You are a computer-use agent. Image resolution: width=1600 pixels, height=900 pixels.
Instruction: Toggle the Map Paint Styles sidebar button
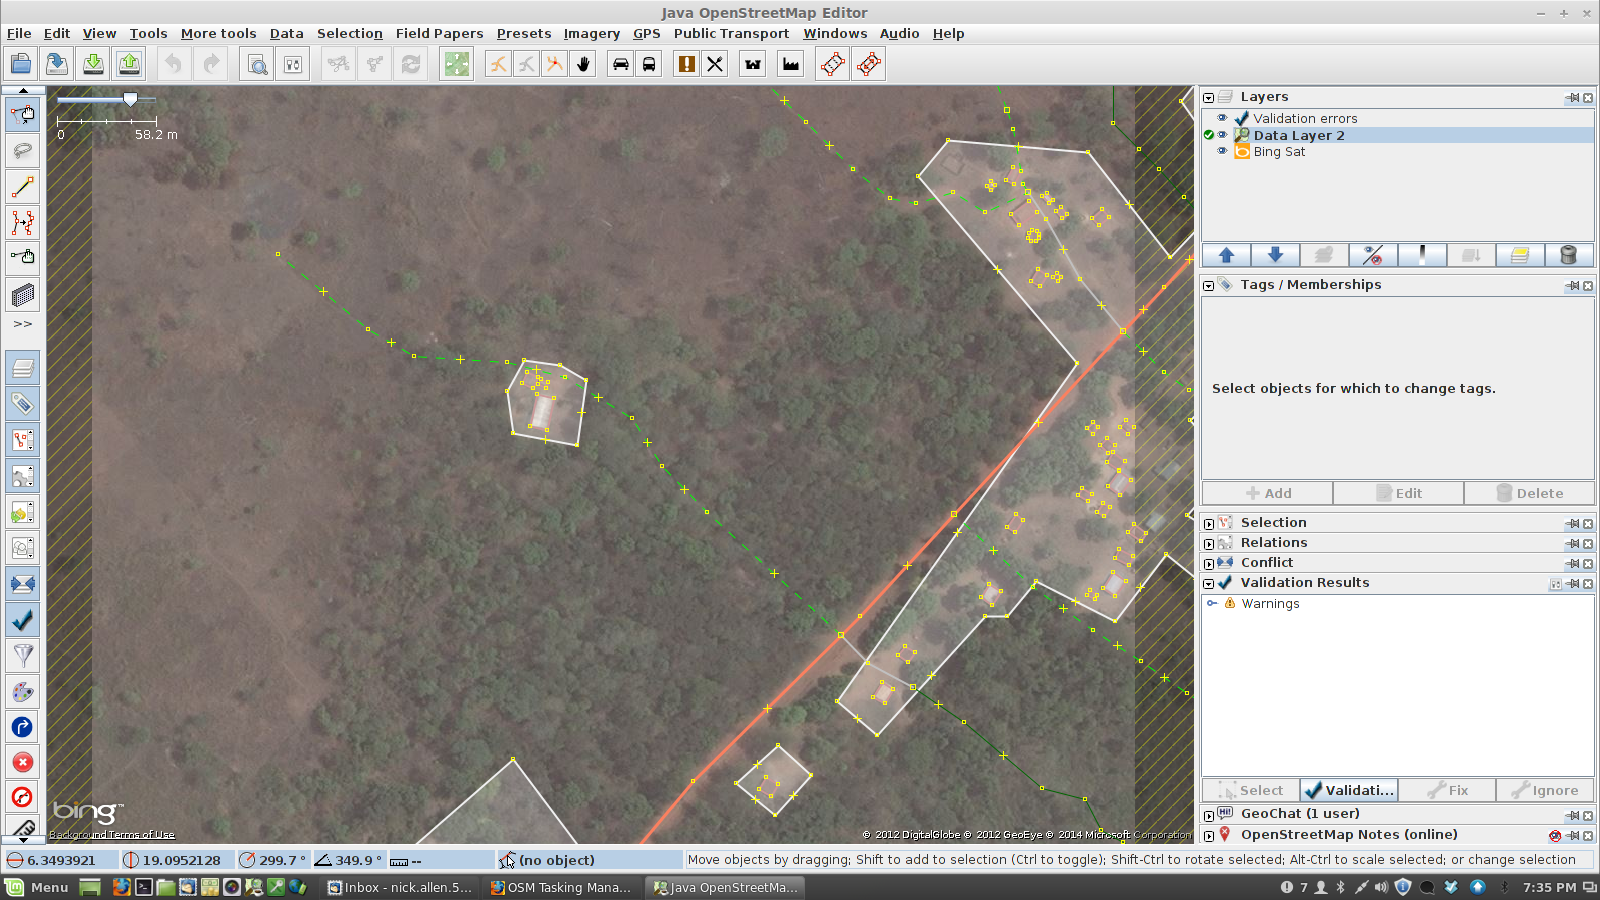click(23, 691)
